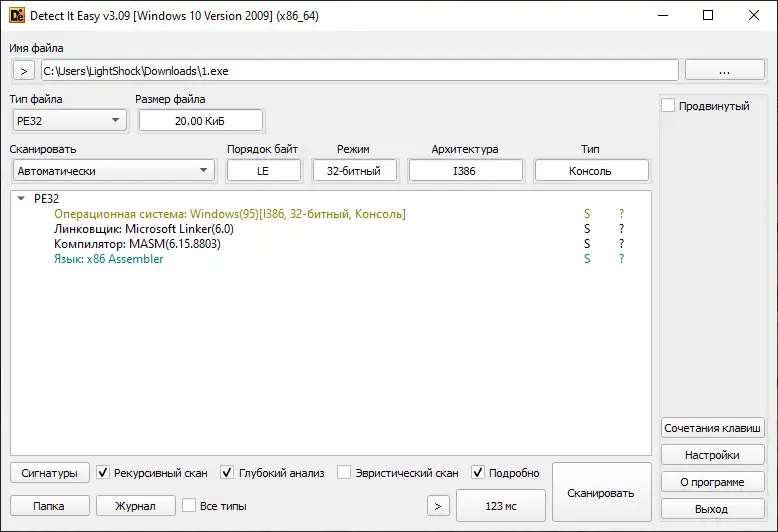Click ? in the Операционная система row
This screenshot has width=778, height=532.
621,214
